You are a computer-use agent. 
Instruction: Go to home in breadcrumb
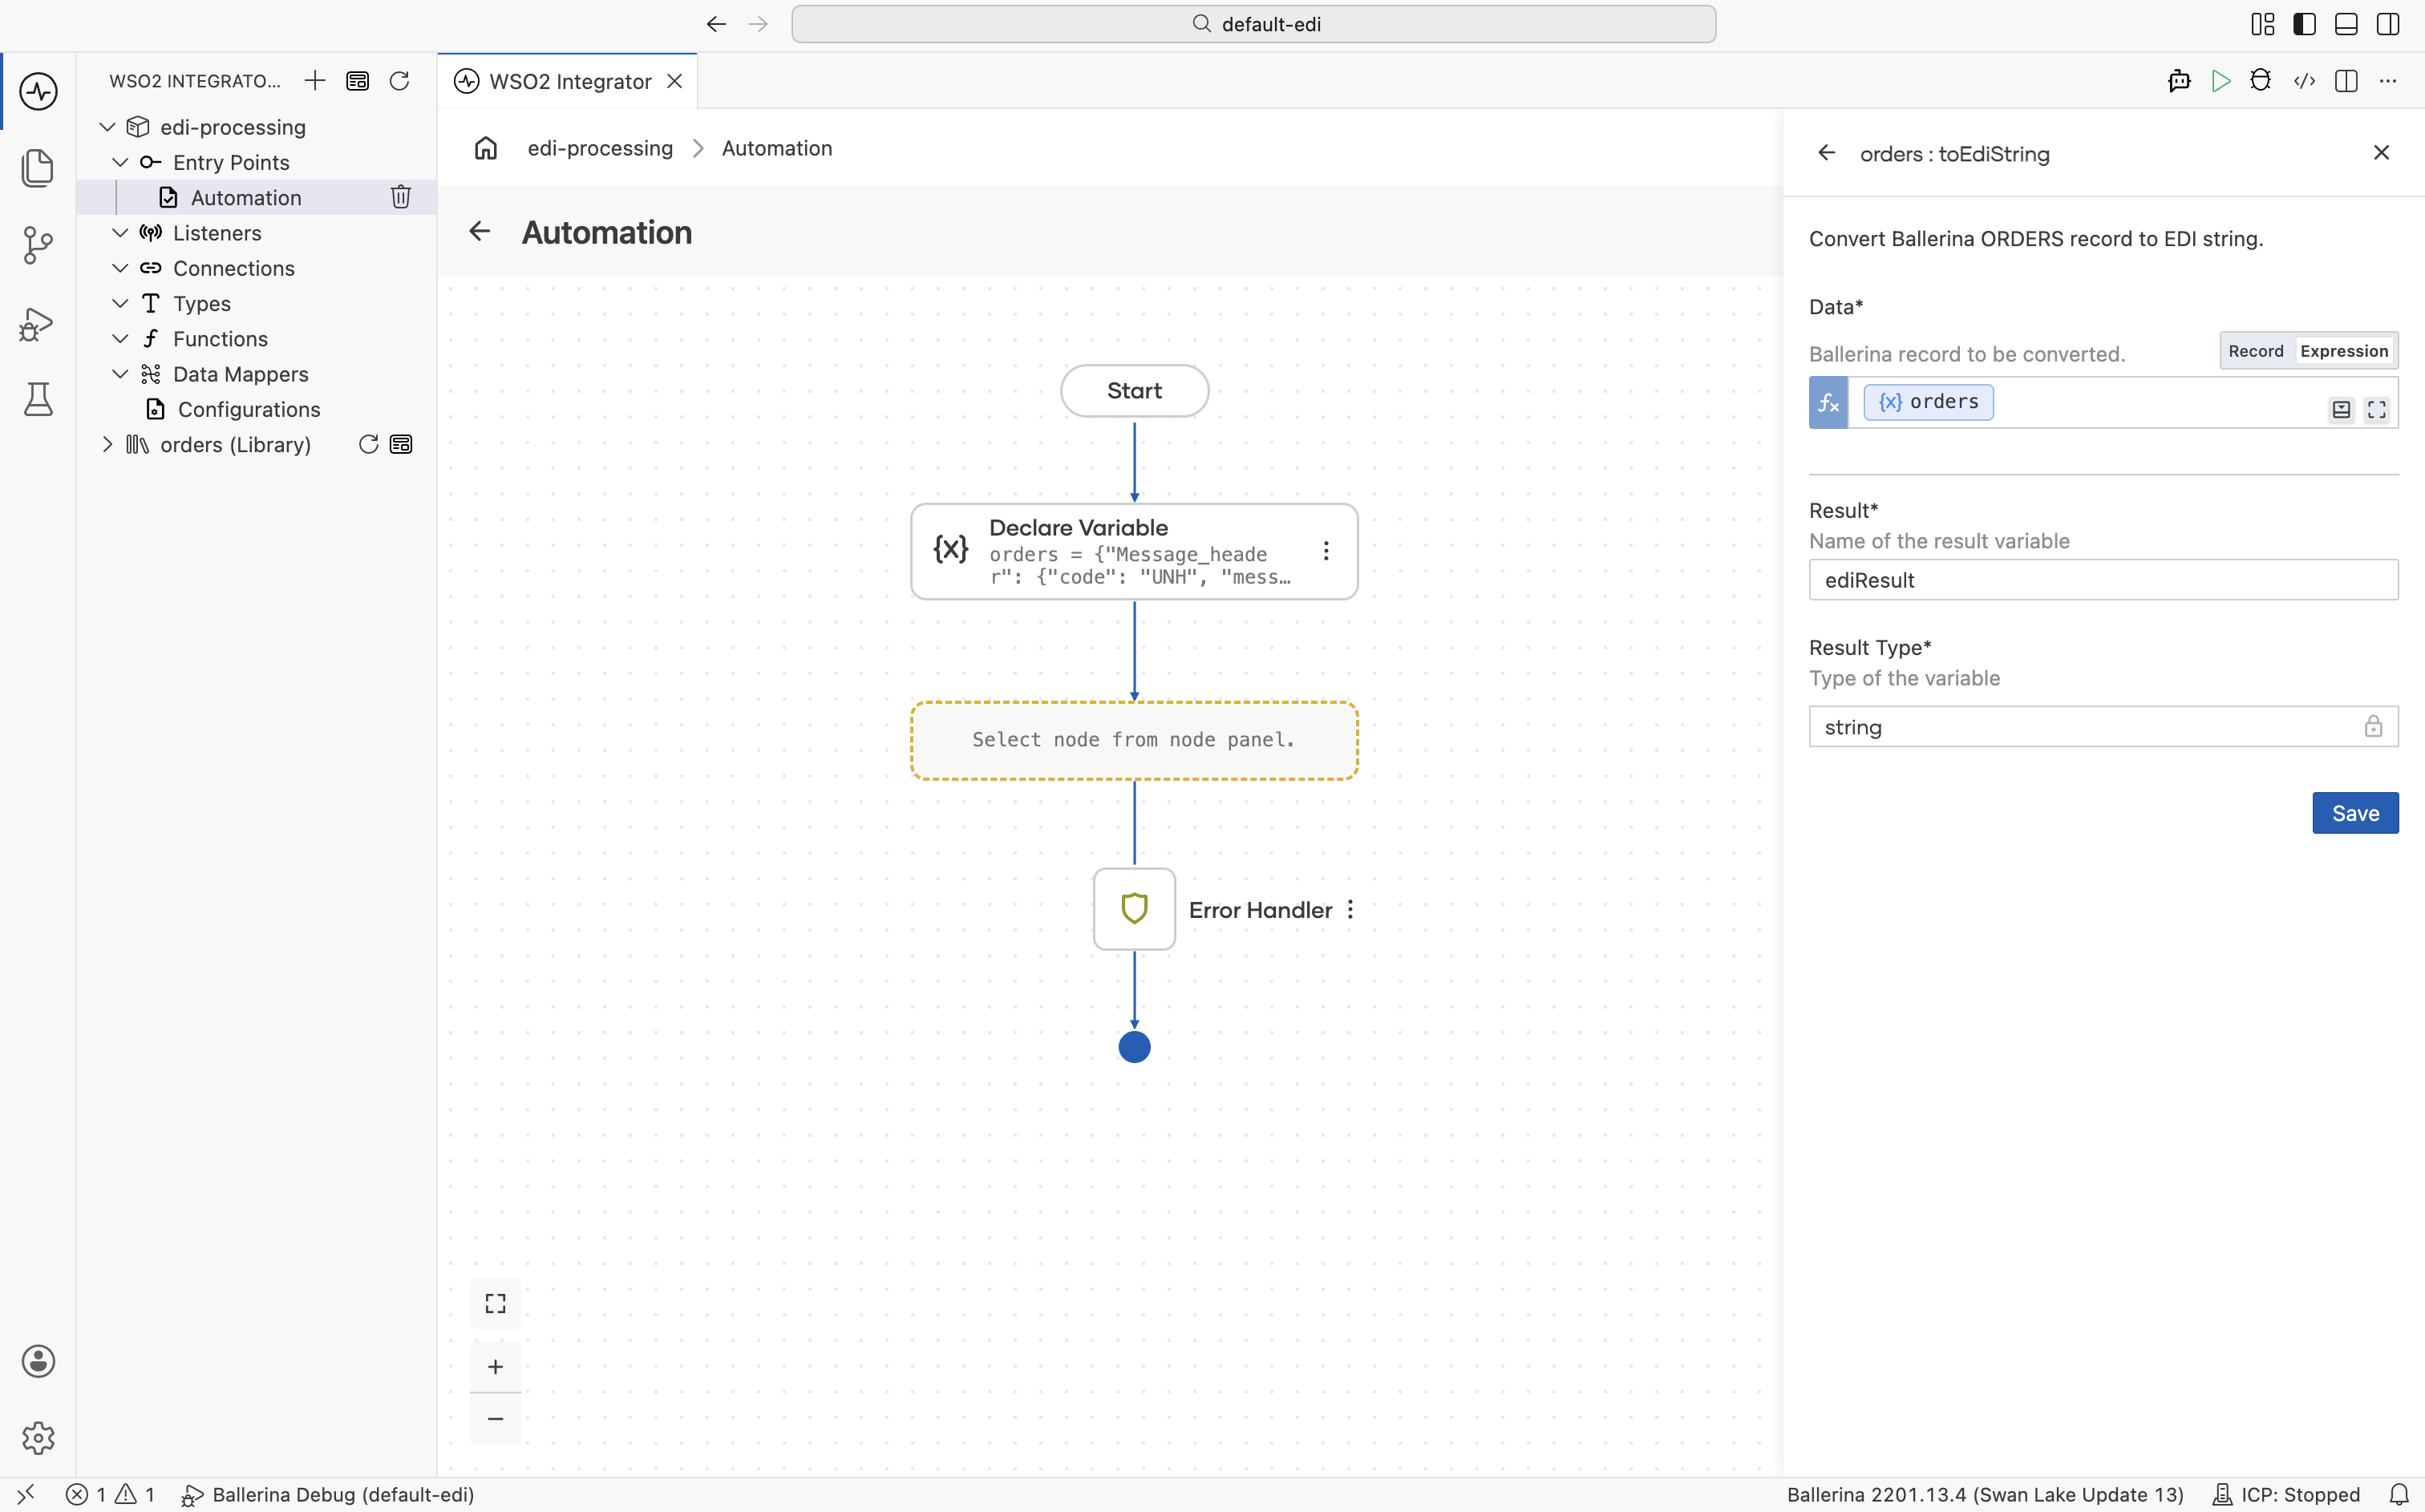coord(486,148)
